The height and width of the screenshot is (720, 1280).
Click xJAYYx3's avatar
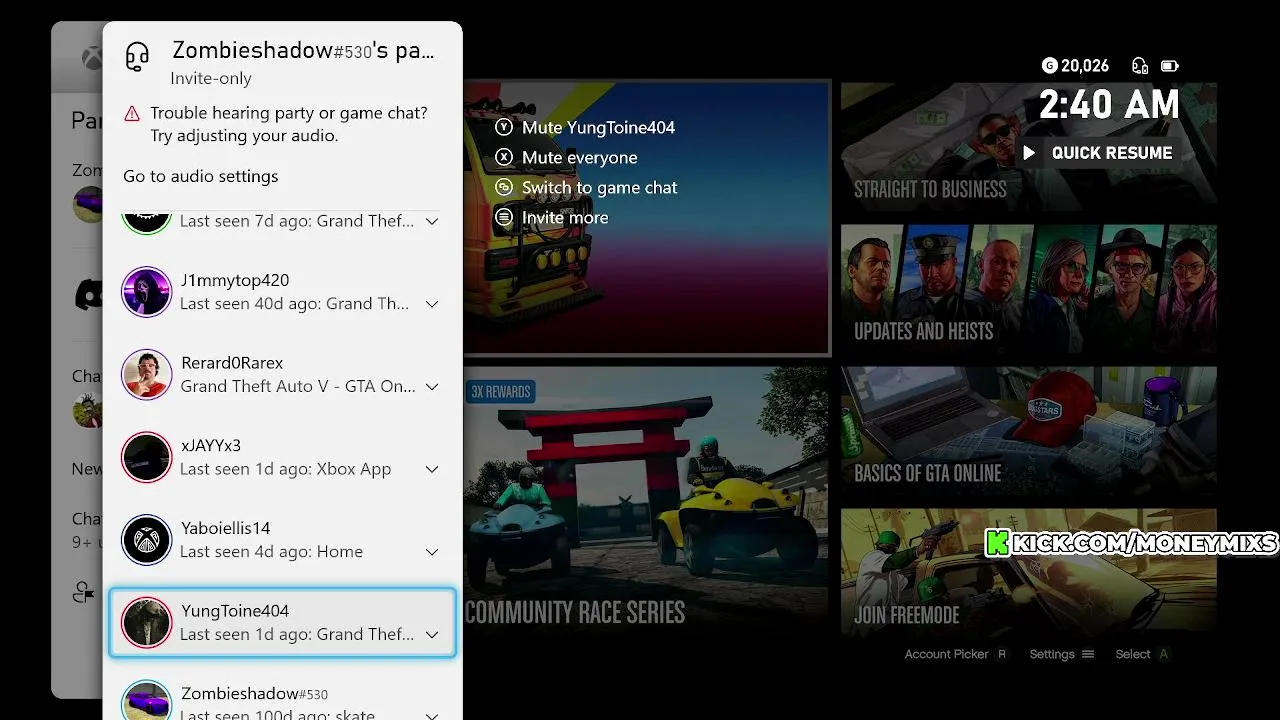coord(147,458)
